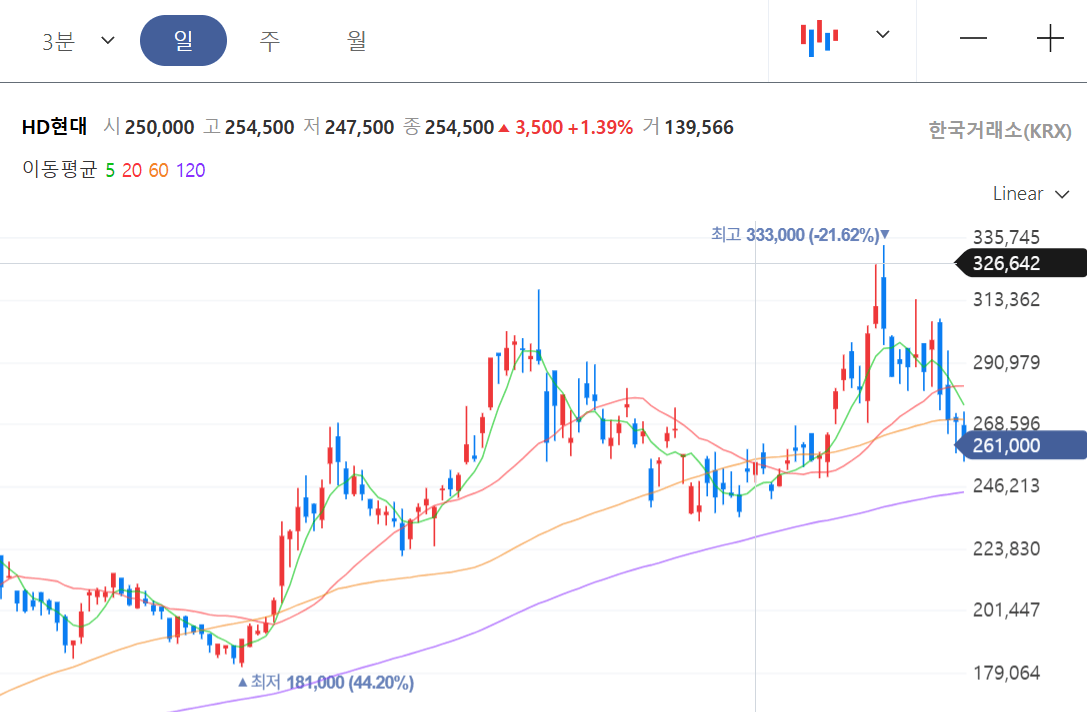1087x712 pixels.
Task: Click the closing price 종 254,500
Action: [x=449, y=128]
